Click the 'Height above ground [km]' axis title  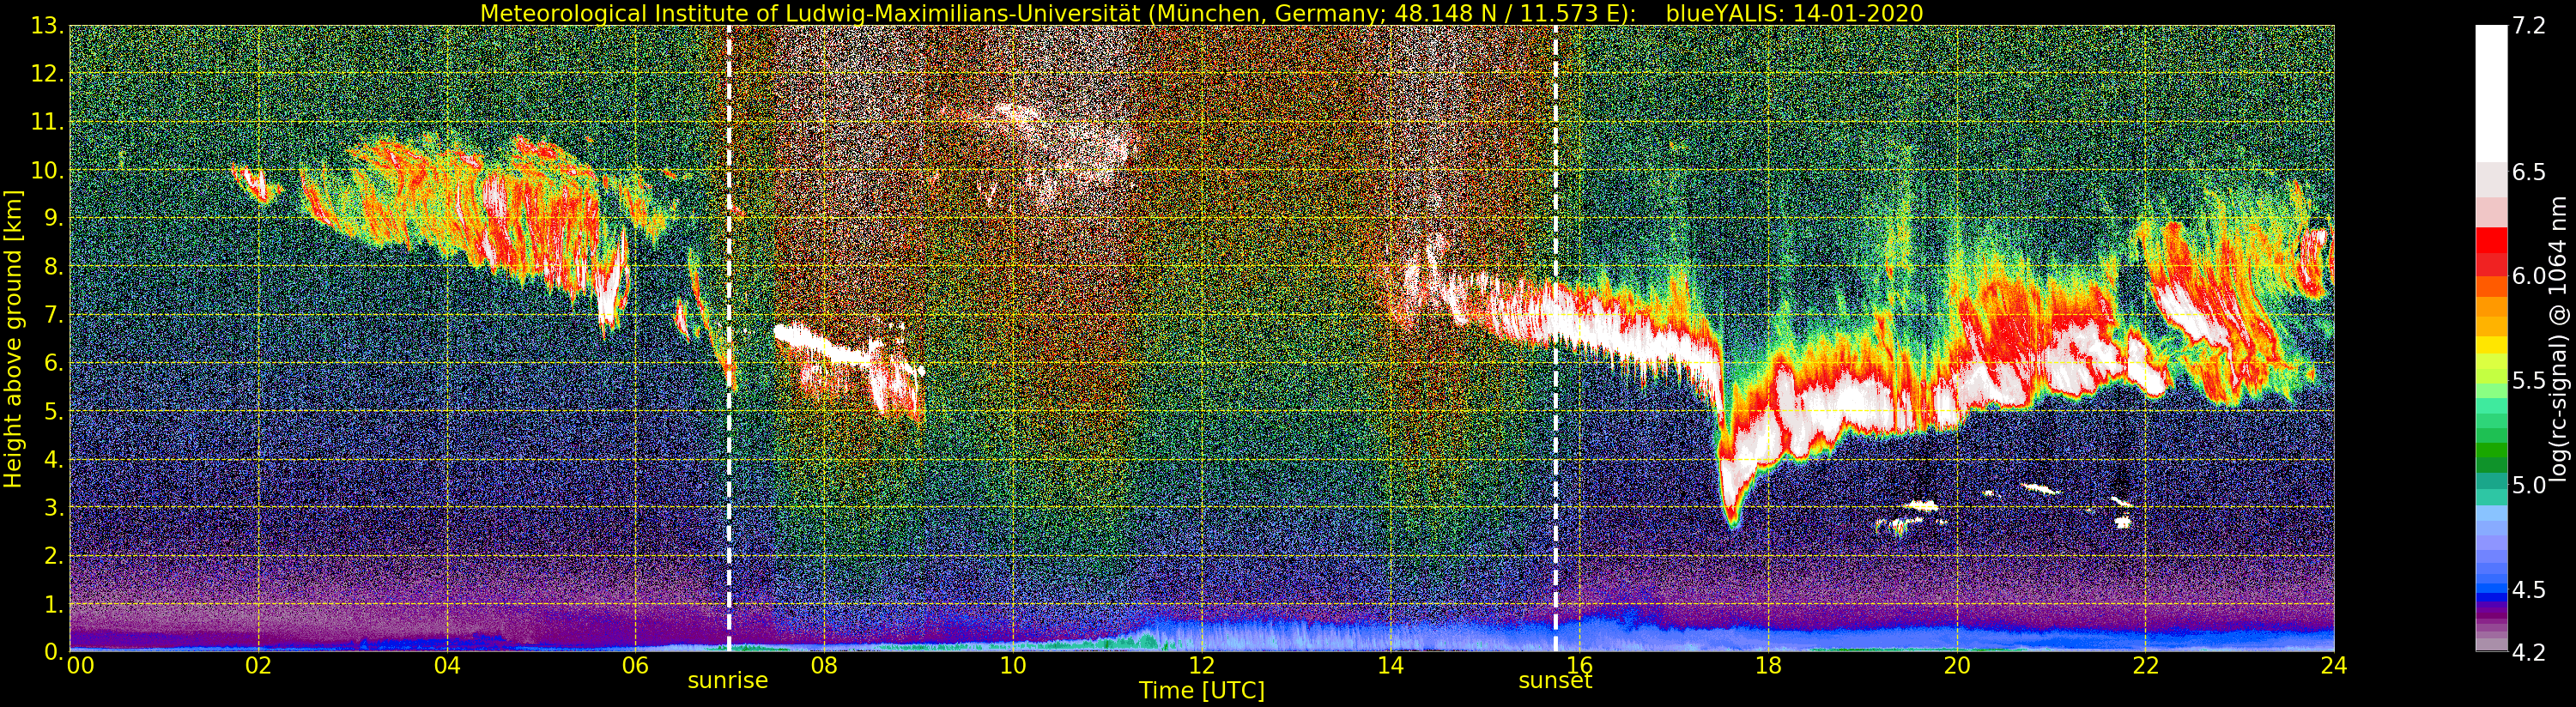coord(13,338)
